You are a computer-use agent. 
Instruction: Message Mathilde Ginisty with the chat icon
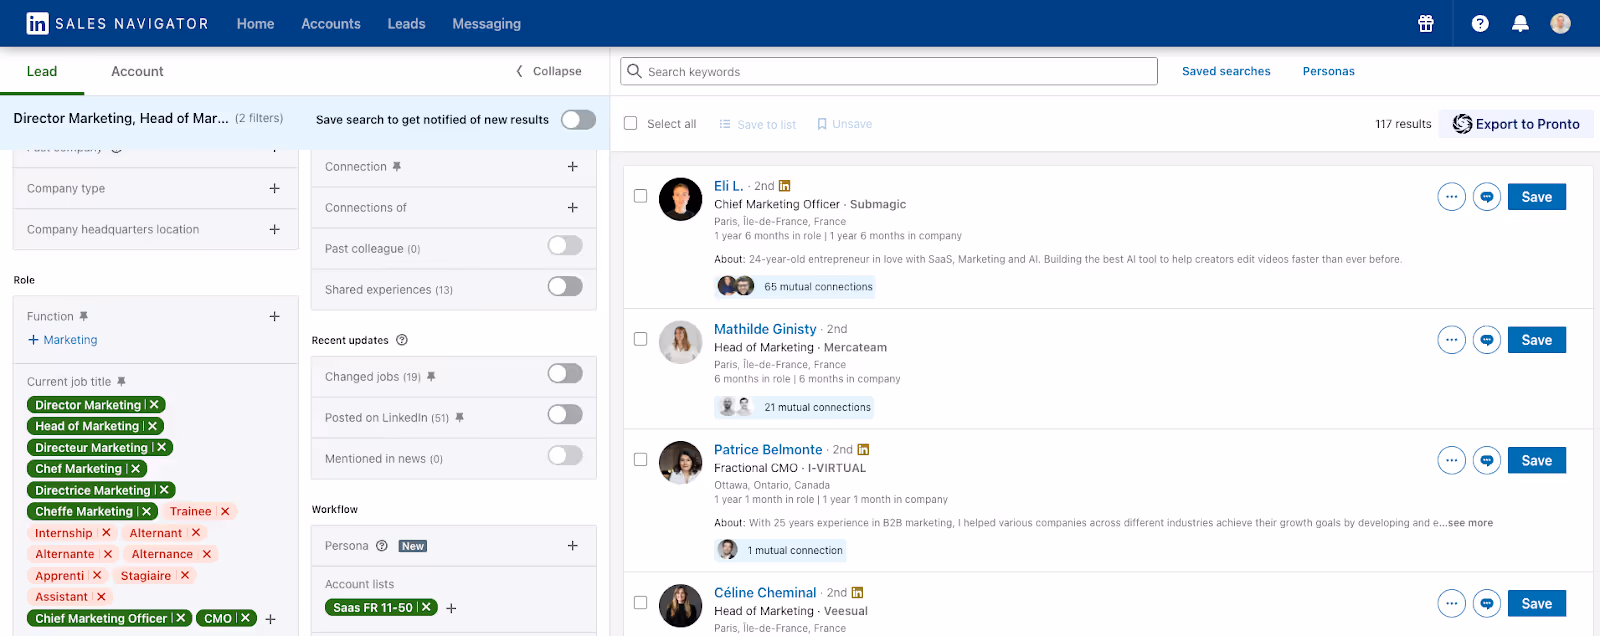pos(1487,340)
